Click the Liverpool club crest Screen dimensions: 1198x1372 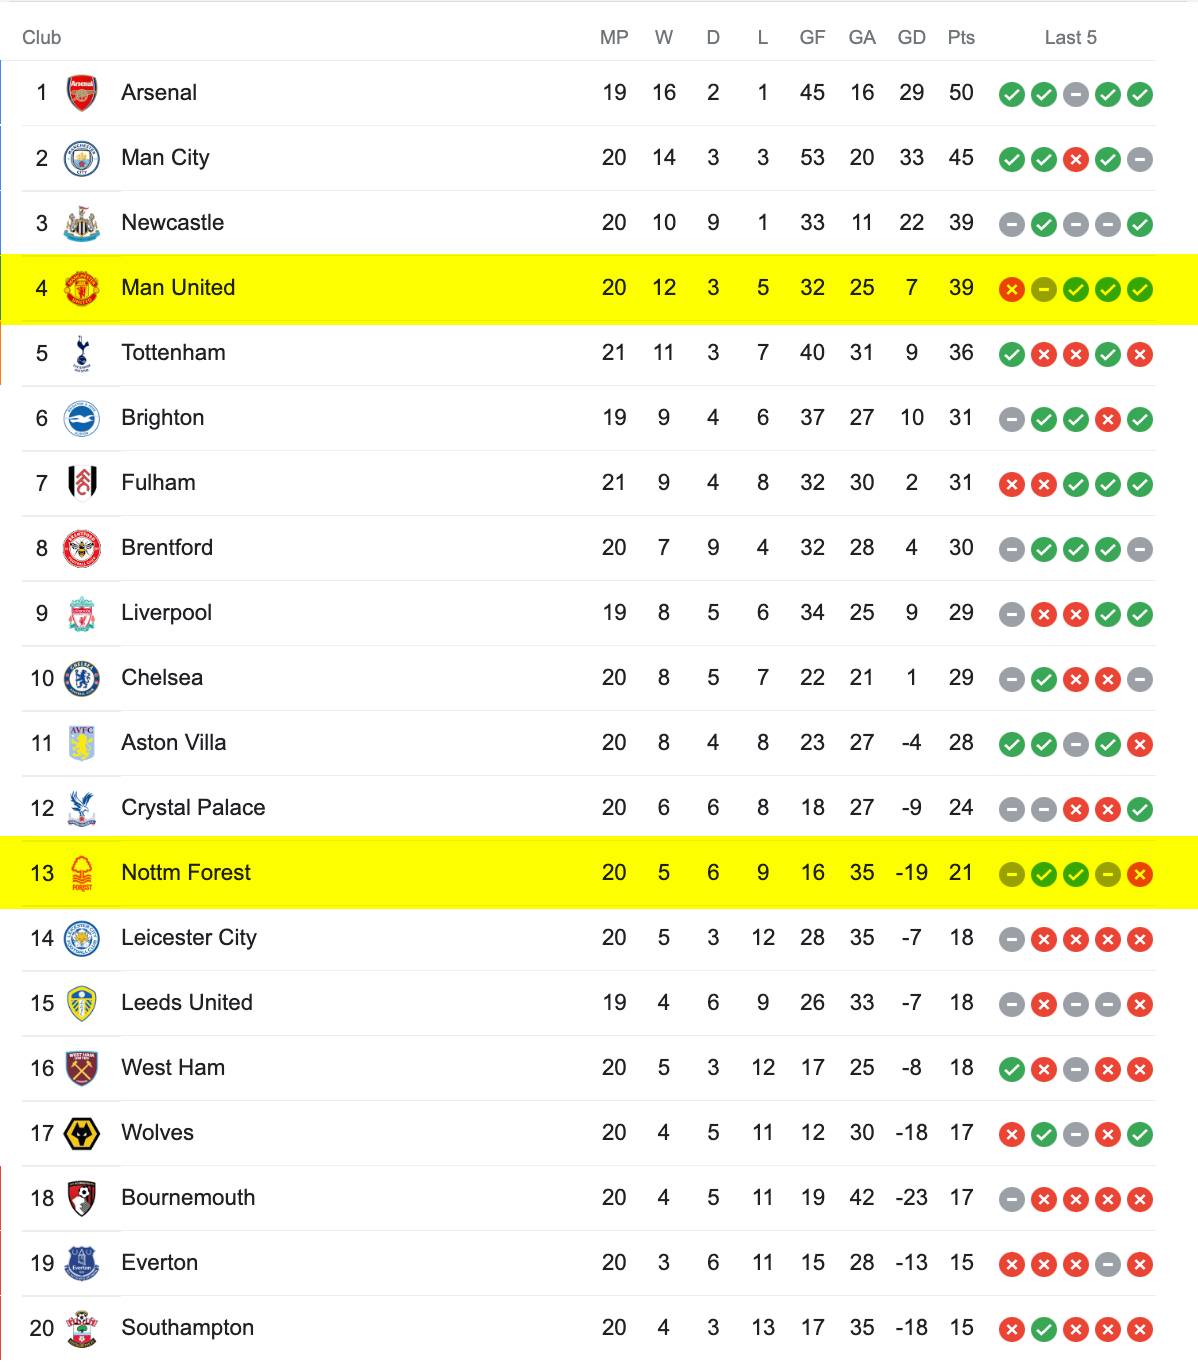click(x=82, y=613)
